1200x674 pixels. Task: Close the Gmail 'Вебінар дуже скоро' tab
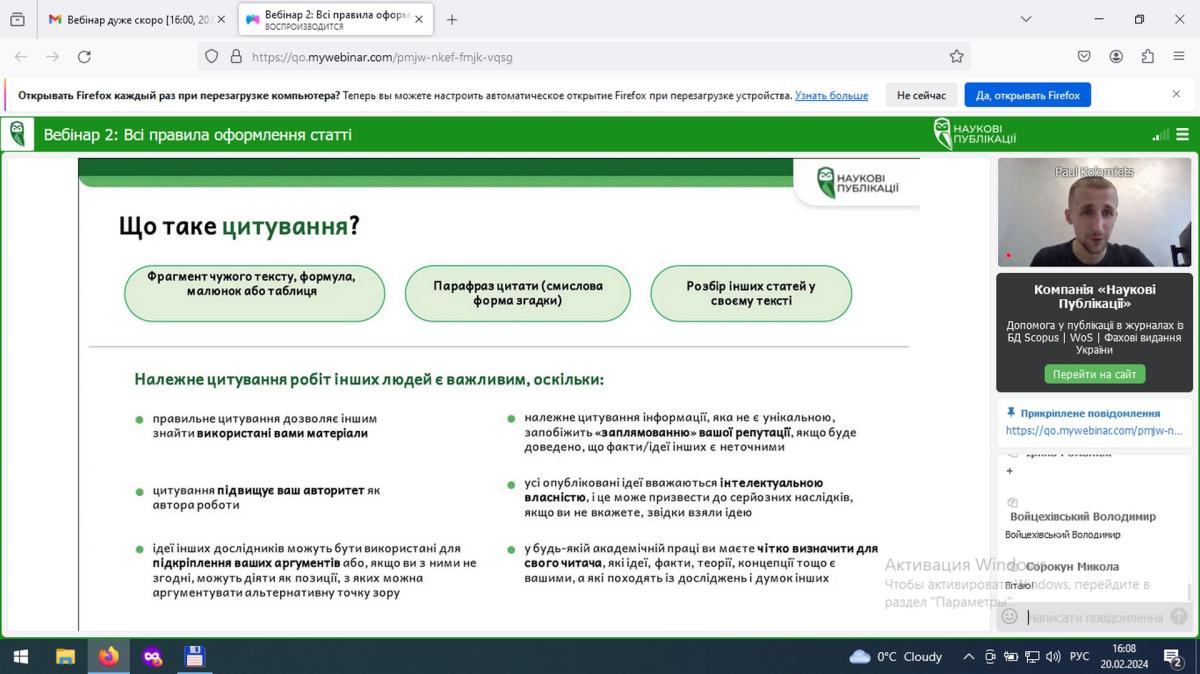coord(220,19)
